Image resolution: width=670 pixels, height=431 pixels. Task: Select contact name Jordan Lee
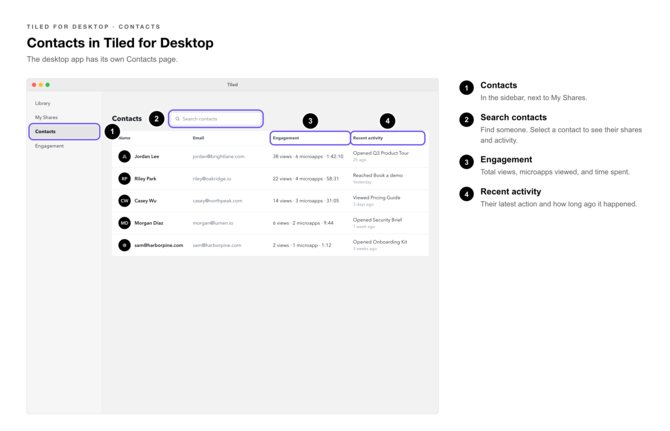tap(147, 156)
